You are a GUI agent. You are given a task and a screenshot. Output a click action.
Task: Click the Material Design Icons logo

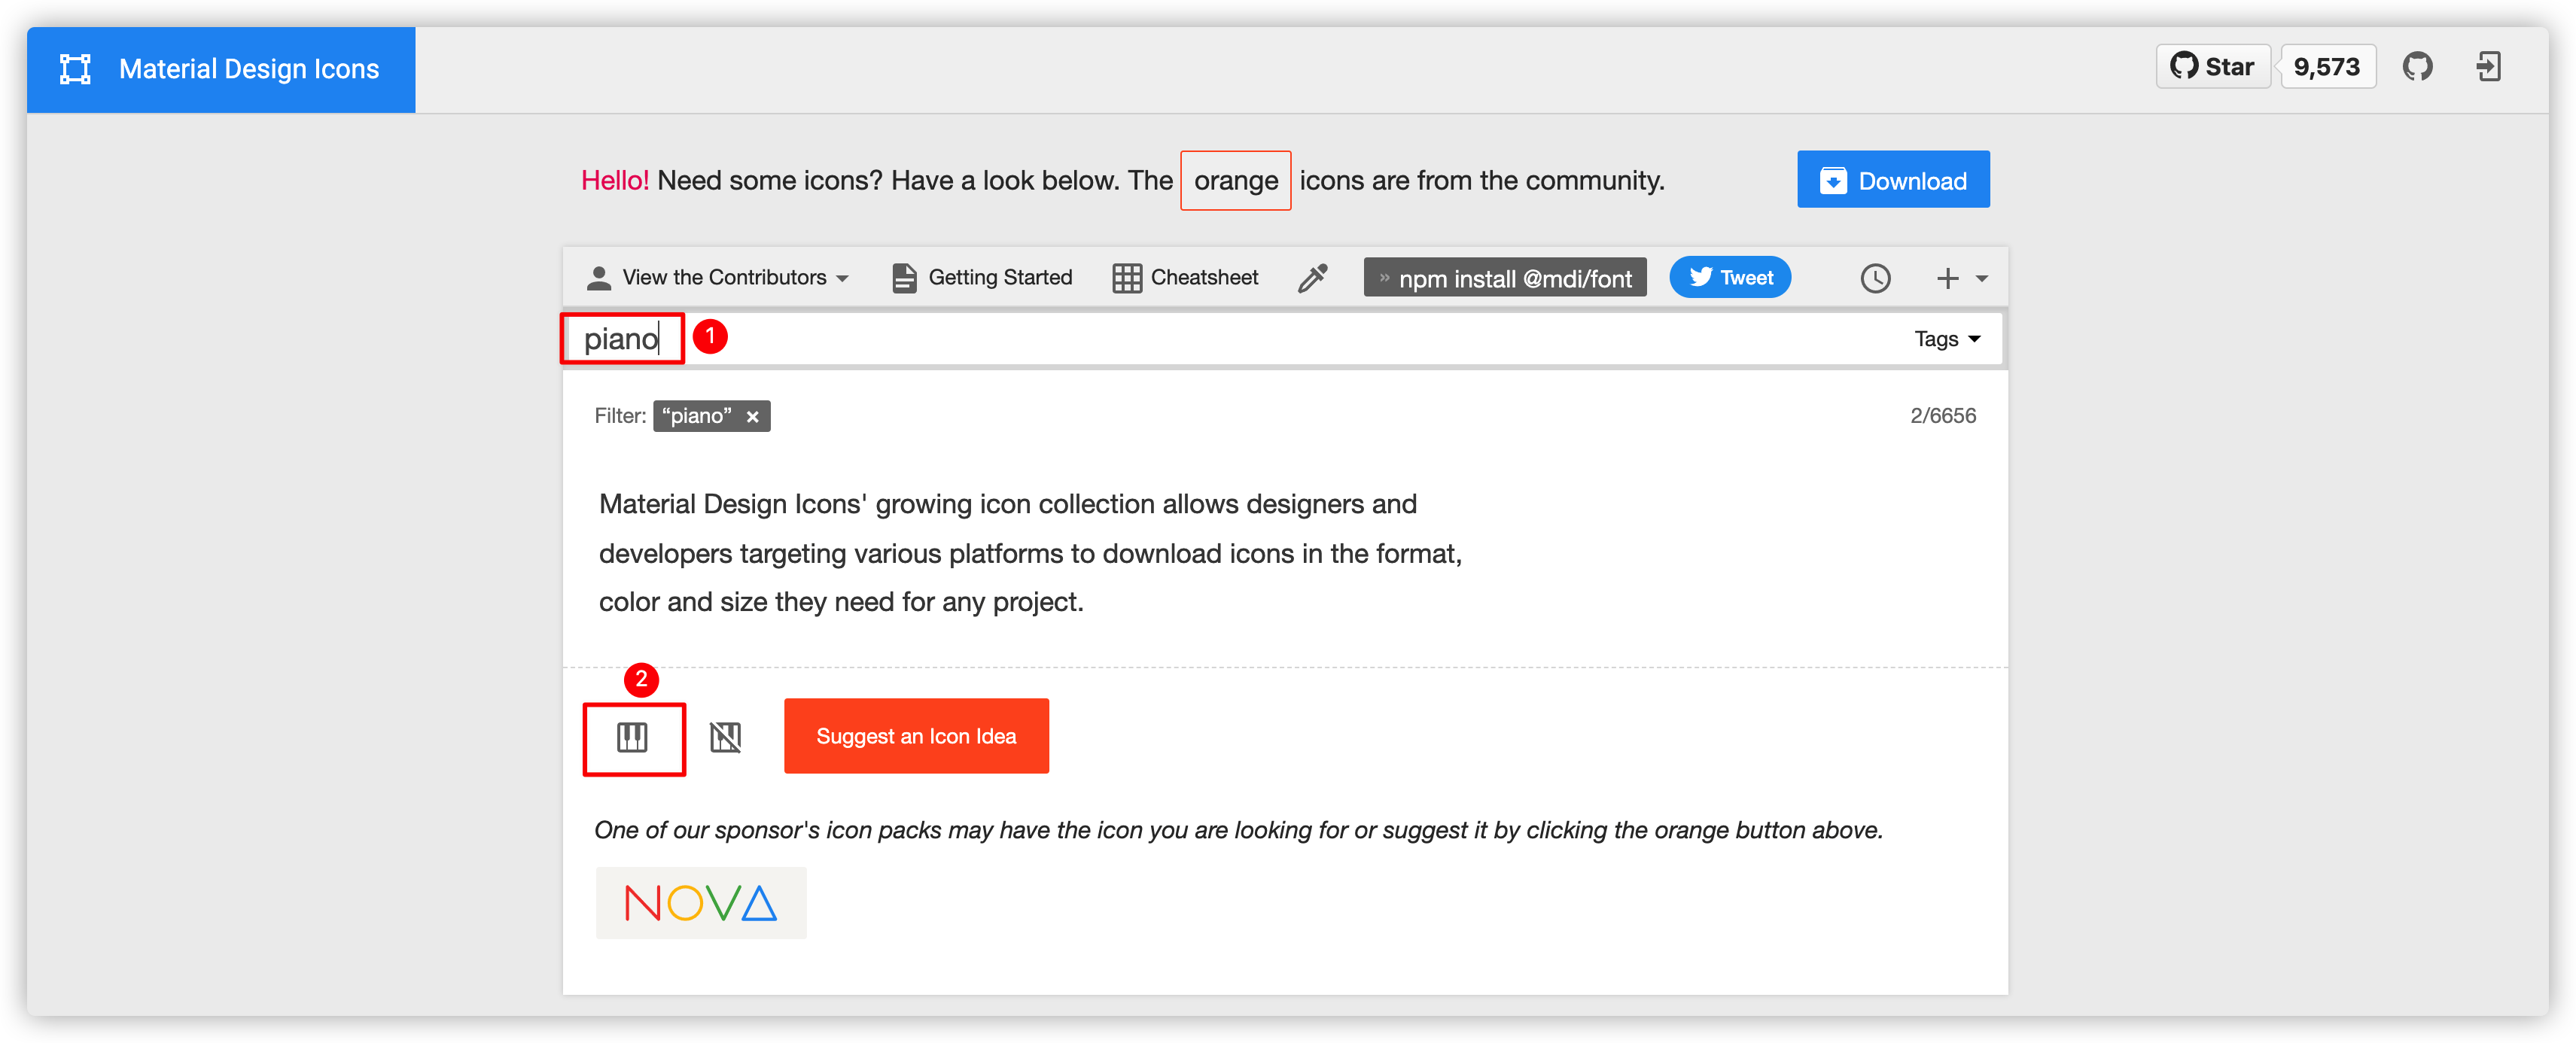pos(76,69)
